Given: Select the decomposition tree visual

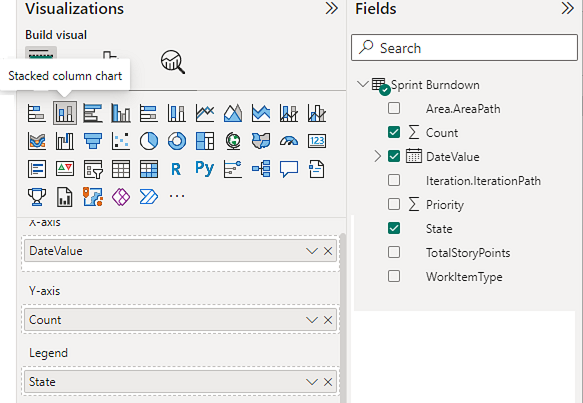Looking at the screenshot, I should pyautogui.click(x=261, y=169).
